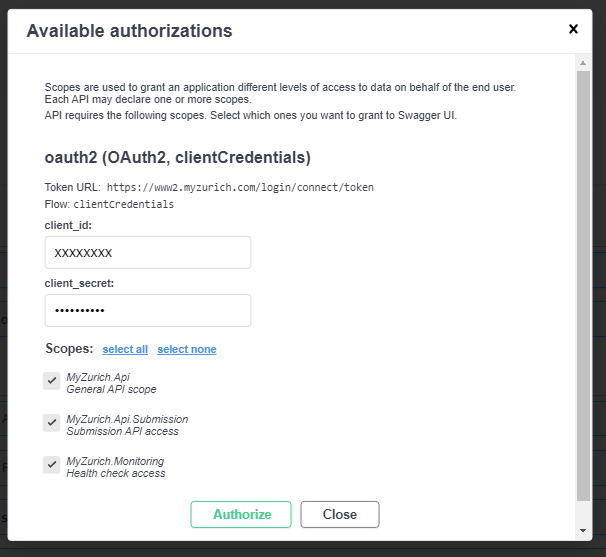Close the dialog with the X icon
The width and height of the screenshot is (606, 557).
[573, 29]
